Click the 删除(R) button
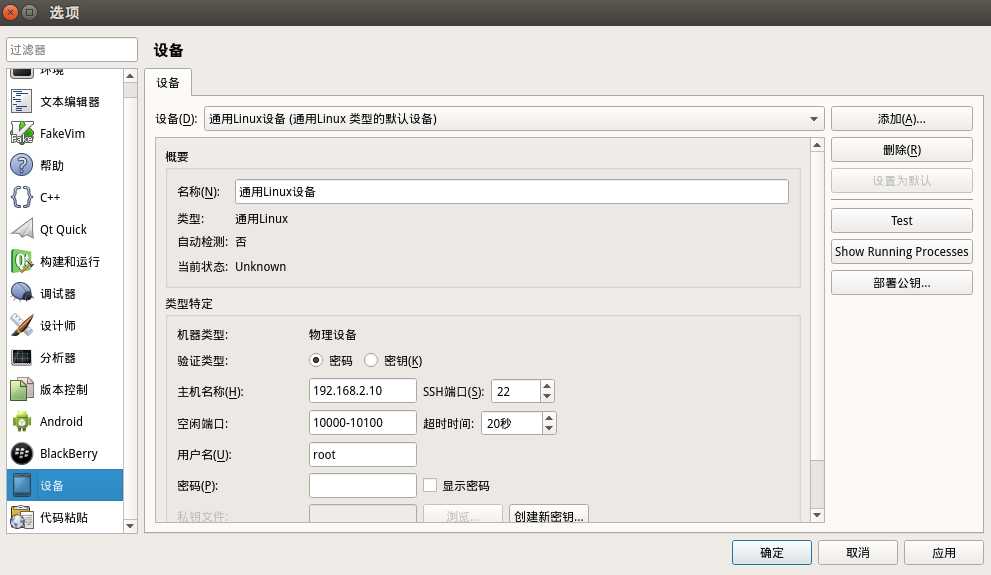 (x=901, y=150)
